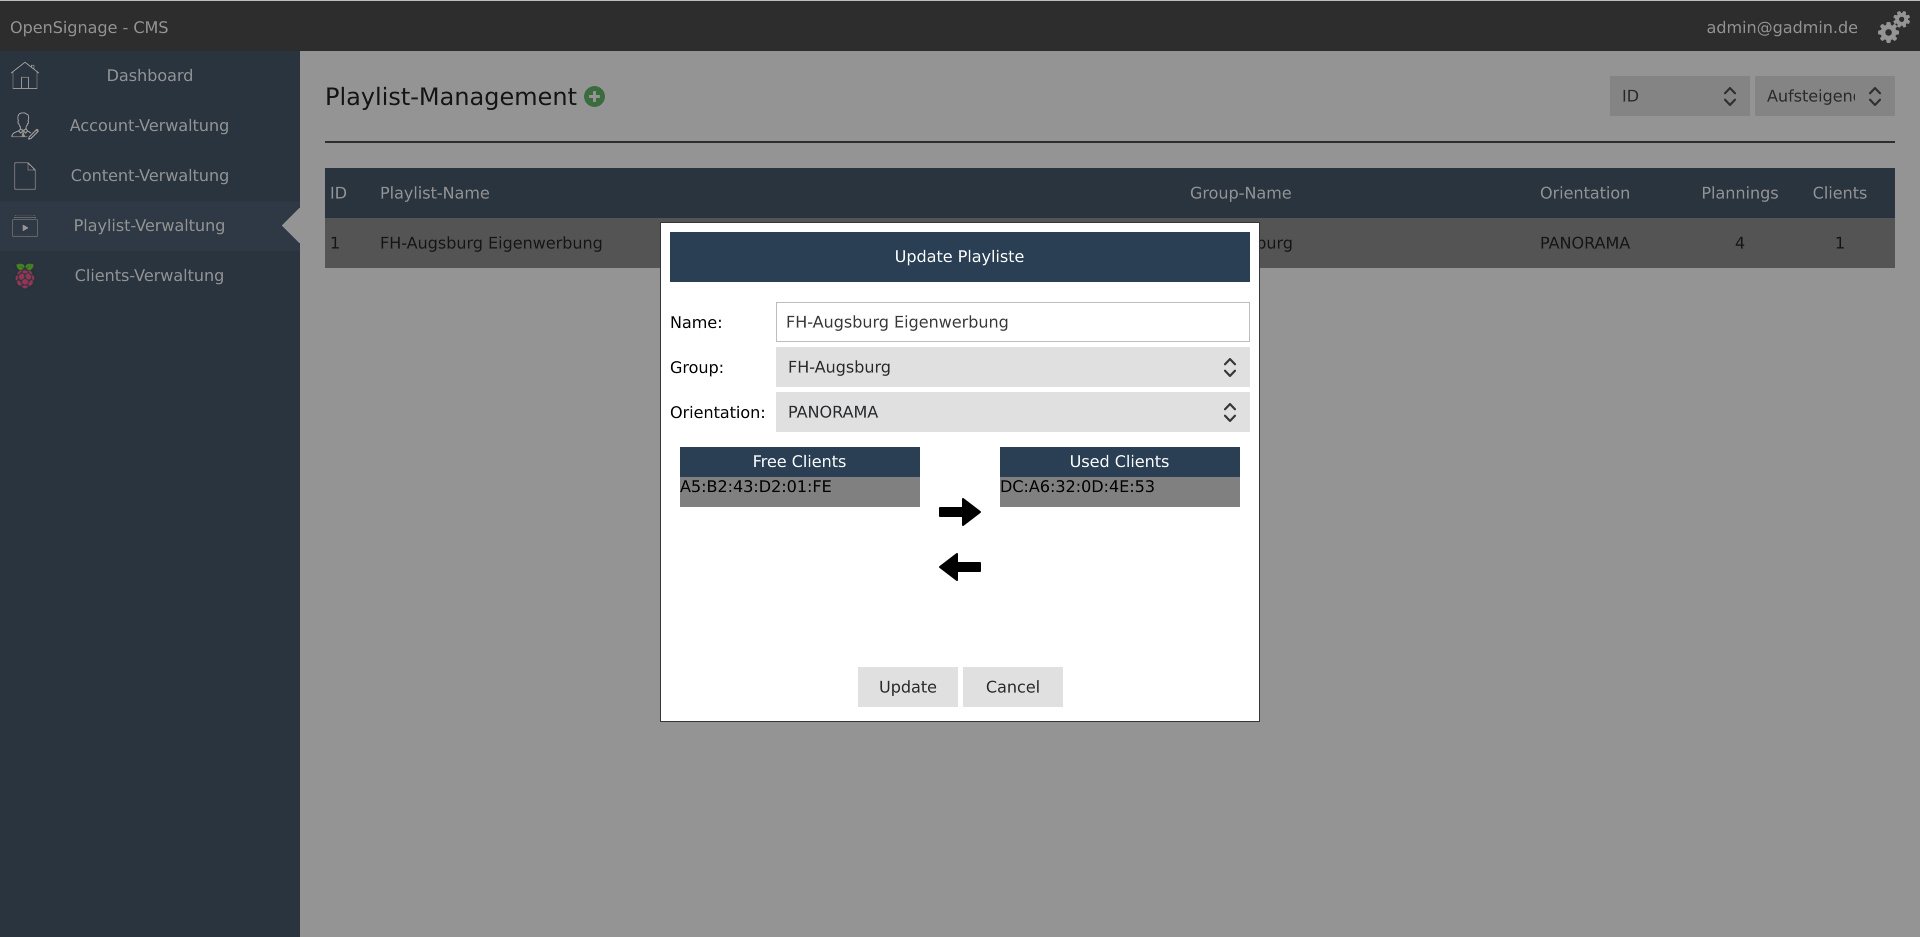1920x937 pixels.
Task: Click the Account-Verwaltung user icon
Action: pyautogui.click(x=25, y=126)
